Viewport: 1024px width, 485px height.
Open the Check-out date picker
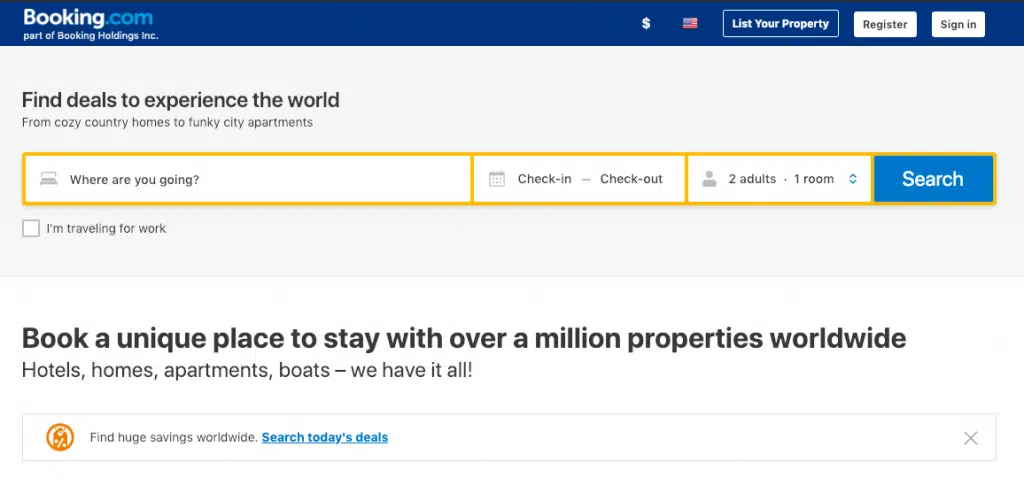click(631, 179)
